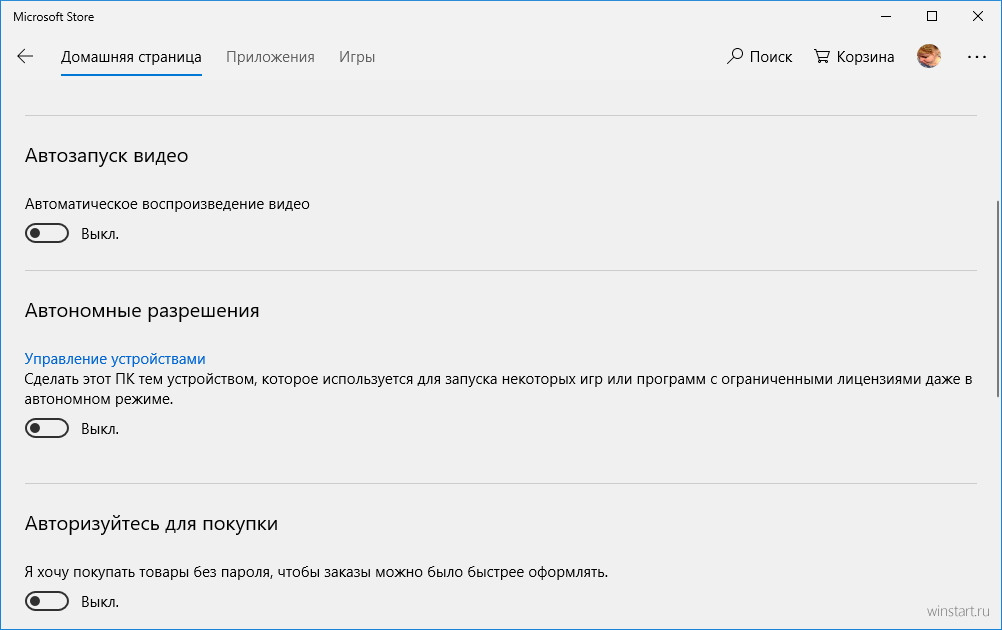This screenshot has width=1002, height=630.
Task: Switch to Домашняя страница tab
Action: [x=131, y=57]
